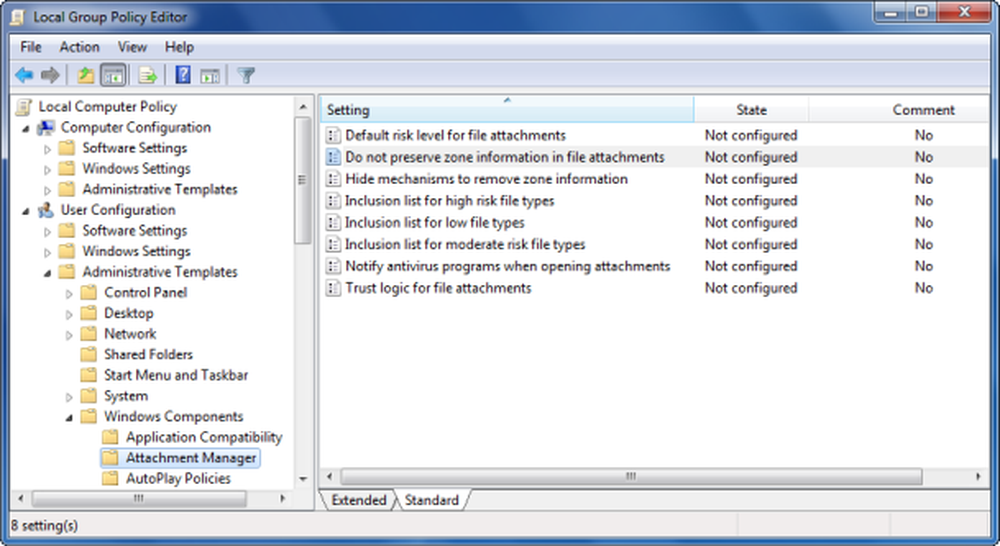
Task: Expand the System tree node
Action: click(x=69, y=397)
